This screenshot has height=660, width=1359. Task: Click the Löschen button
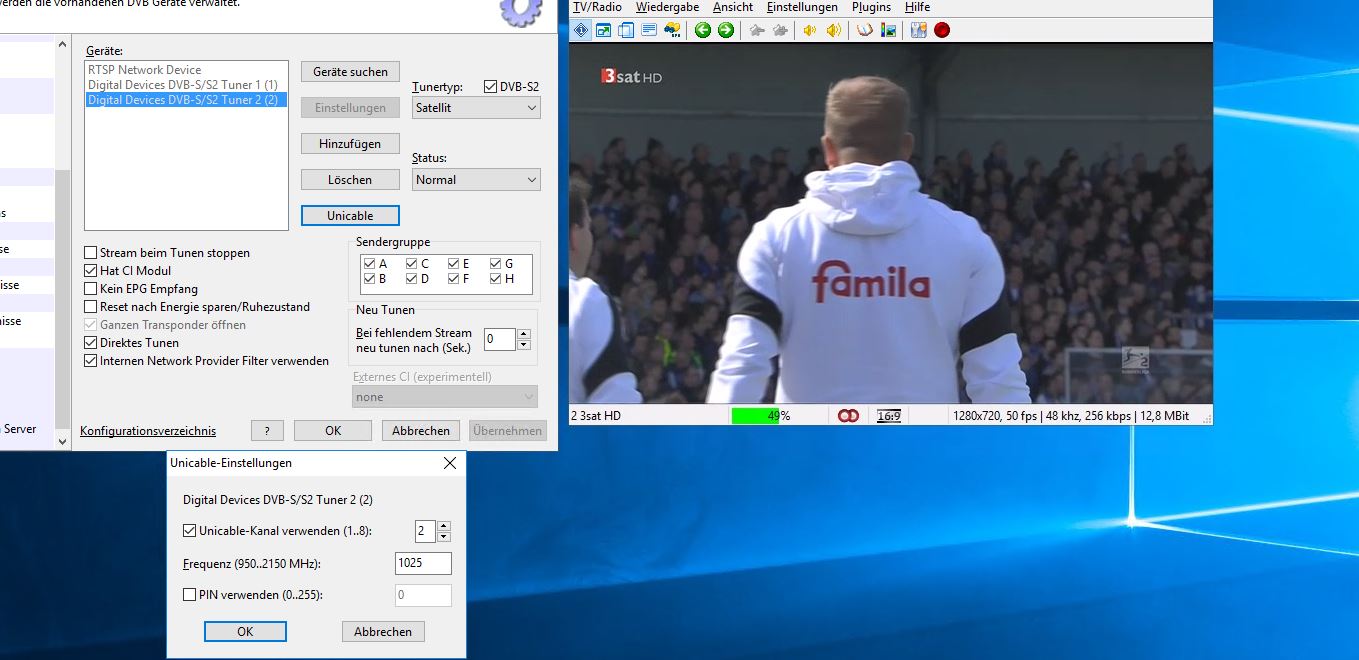click(x=350, y=180)
